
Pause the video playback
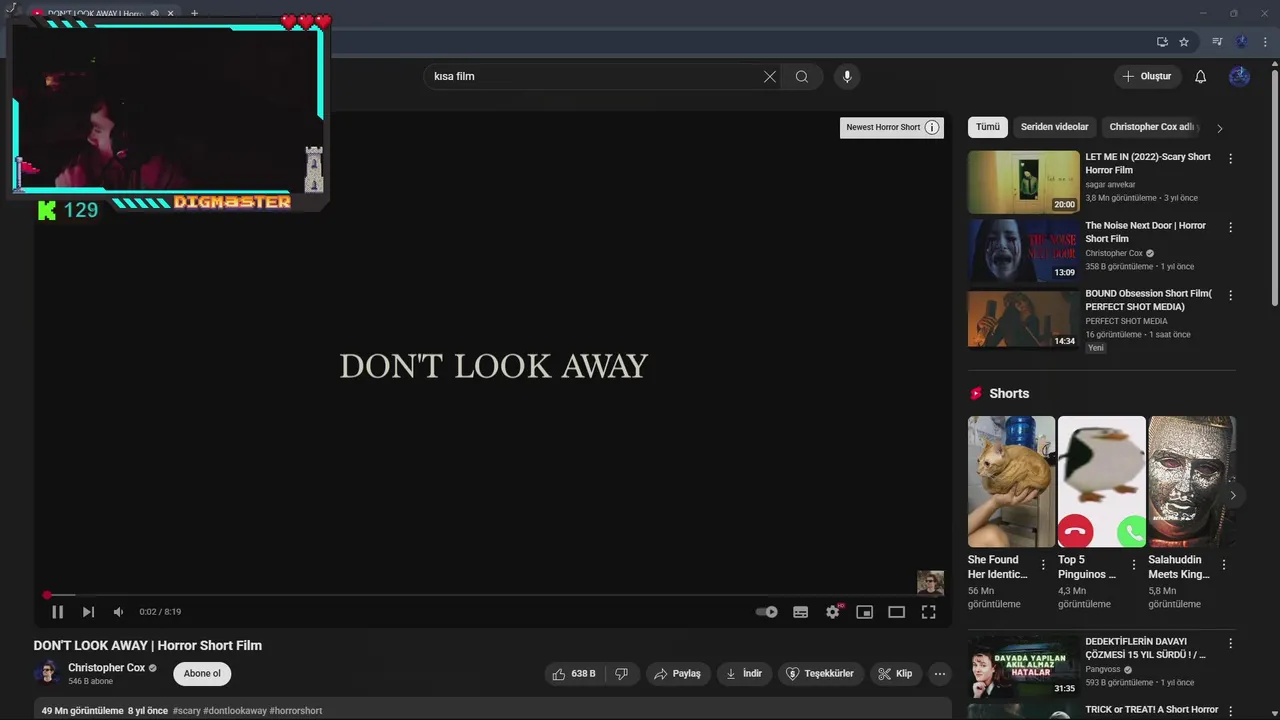pos(57,612)
